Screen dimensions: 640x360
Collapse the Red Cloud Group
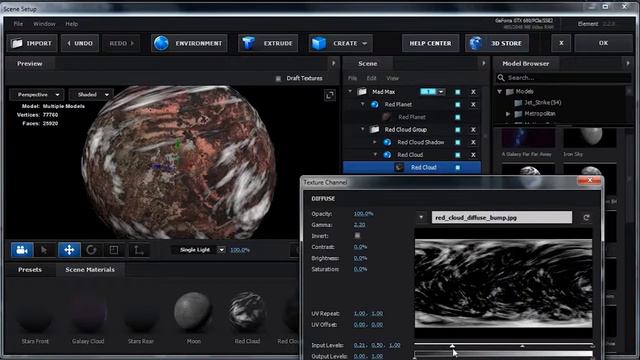pyautogui.click(x=362, y=129)
